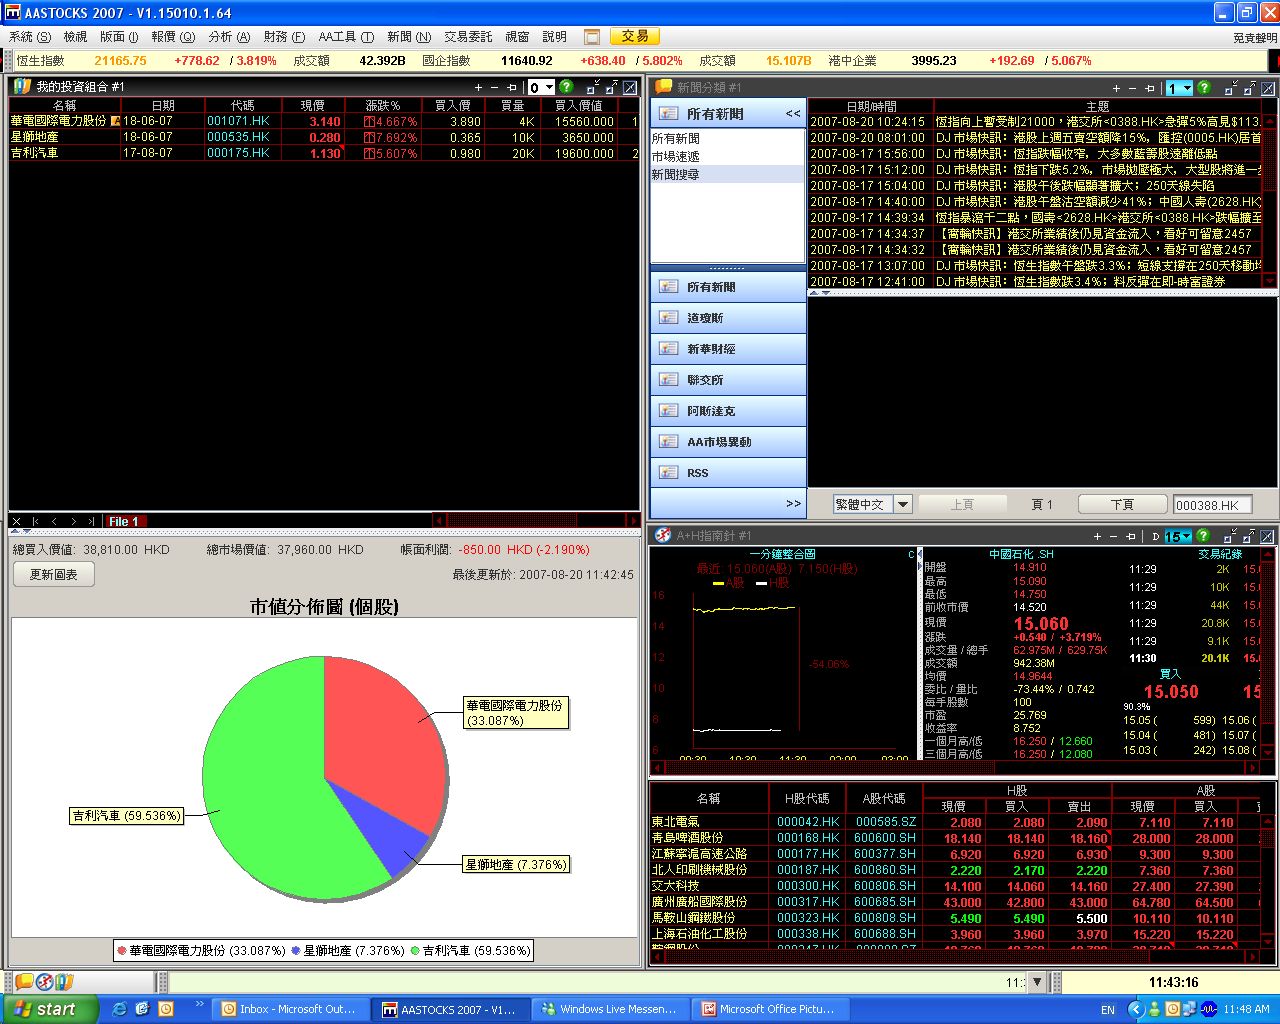Image resolution: width=1280 pixels, height=1024 pixels.
Task: Open the bottom status bar dropdown arrow
Action: tap(1037, 983)
